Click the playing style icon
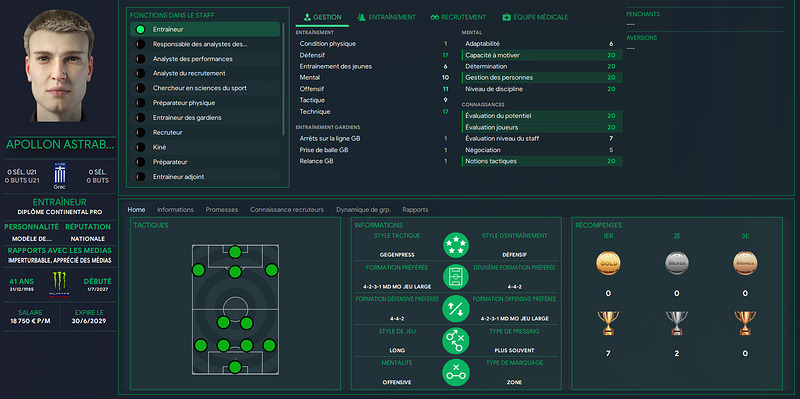Image resolution: width=800 pixels, height=399 pixels. pyautogui.click(x=456, y=341)
